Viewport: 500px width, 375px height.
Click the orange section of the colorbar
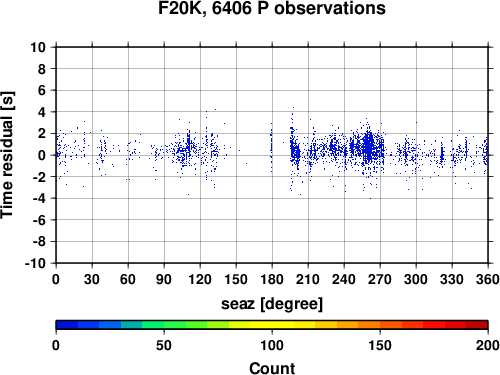369,325
